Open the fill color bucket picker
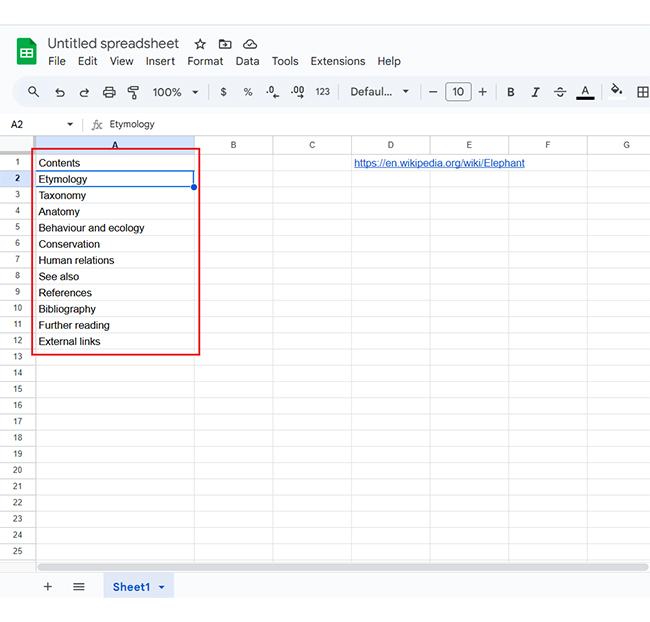This screenshot has width=650, height=622. coord(616,92)
